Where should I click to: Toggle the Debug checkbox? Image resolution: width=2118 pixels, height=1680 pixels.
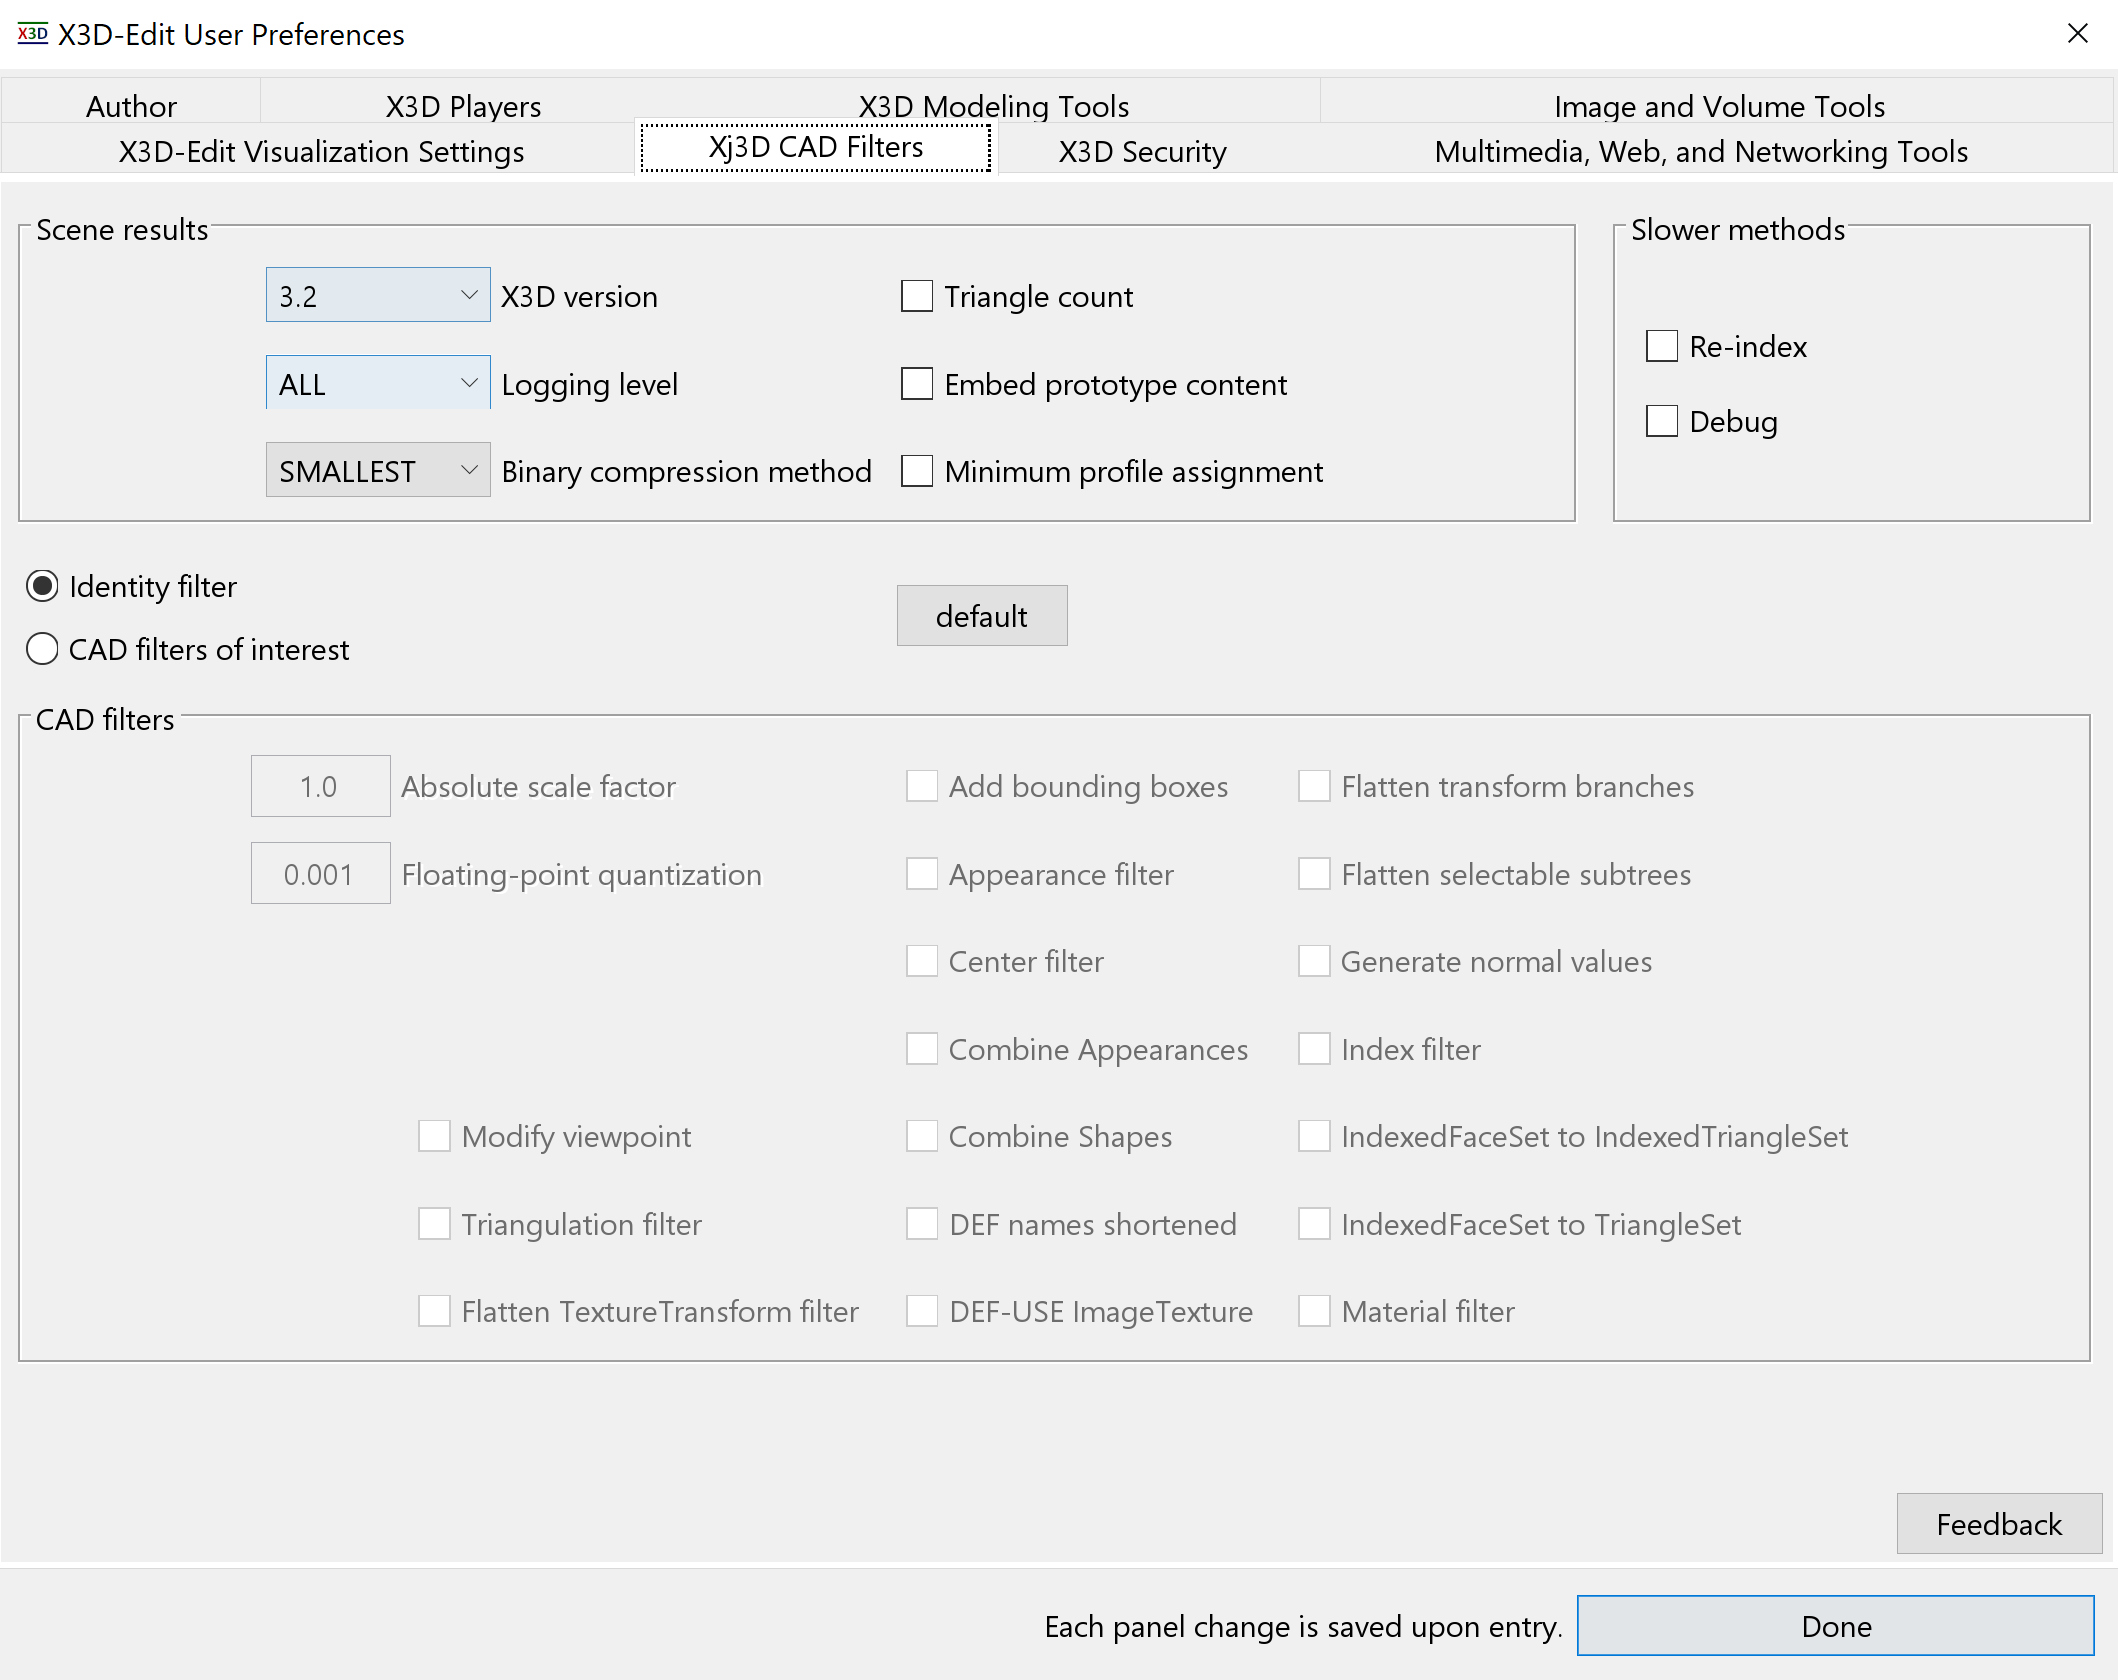(x=1661, y=421)
